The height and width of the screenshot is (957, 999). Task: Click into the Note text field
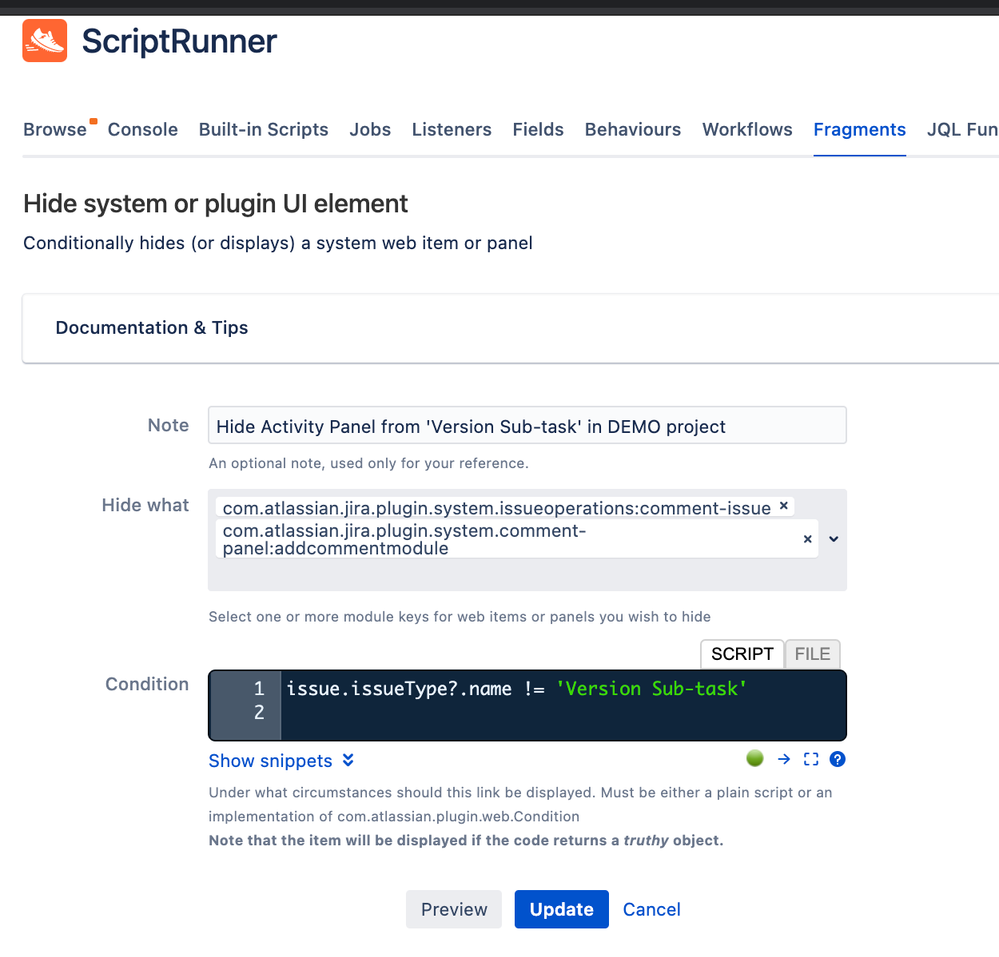(527, 426)
